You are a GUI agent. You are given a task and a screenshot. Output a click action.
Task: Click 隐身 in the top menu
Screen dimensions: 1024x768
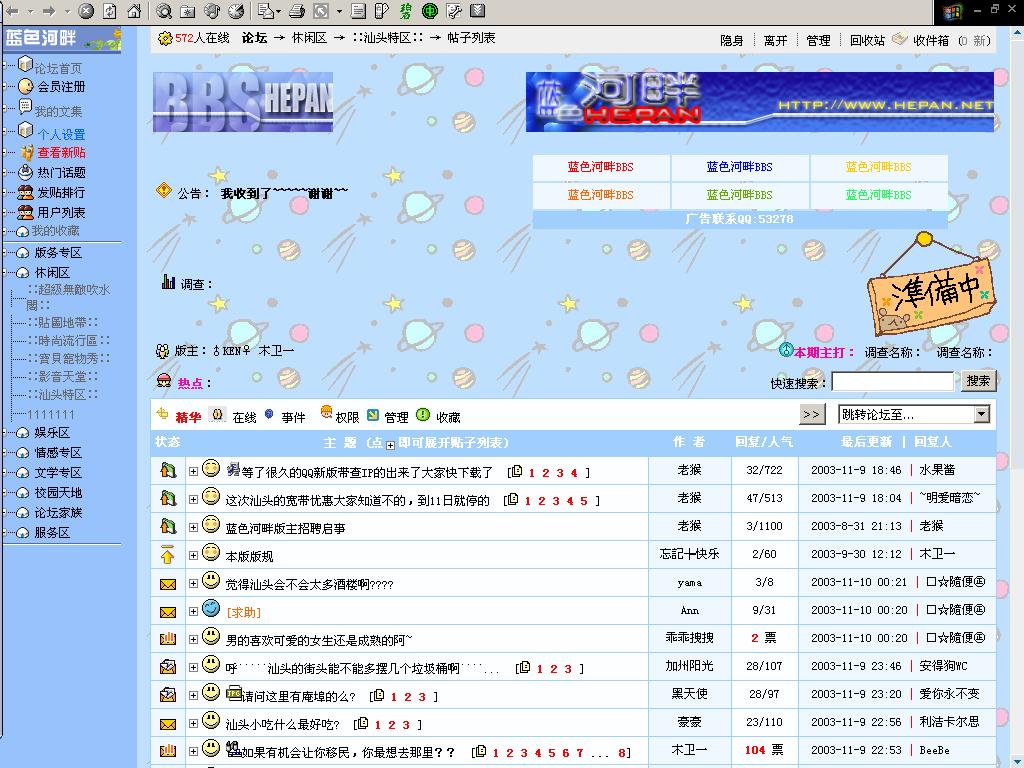click(731, 40)
